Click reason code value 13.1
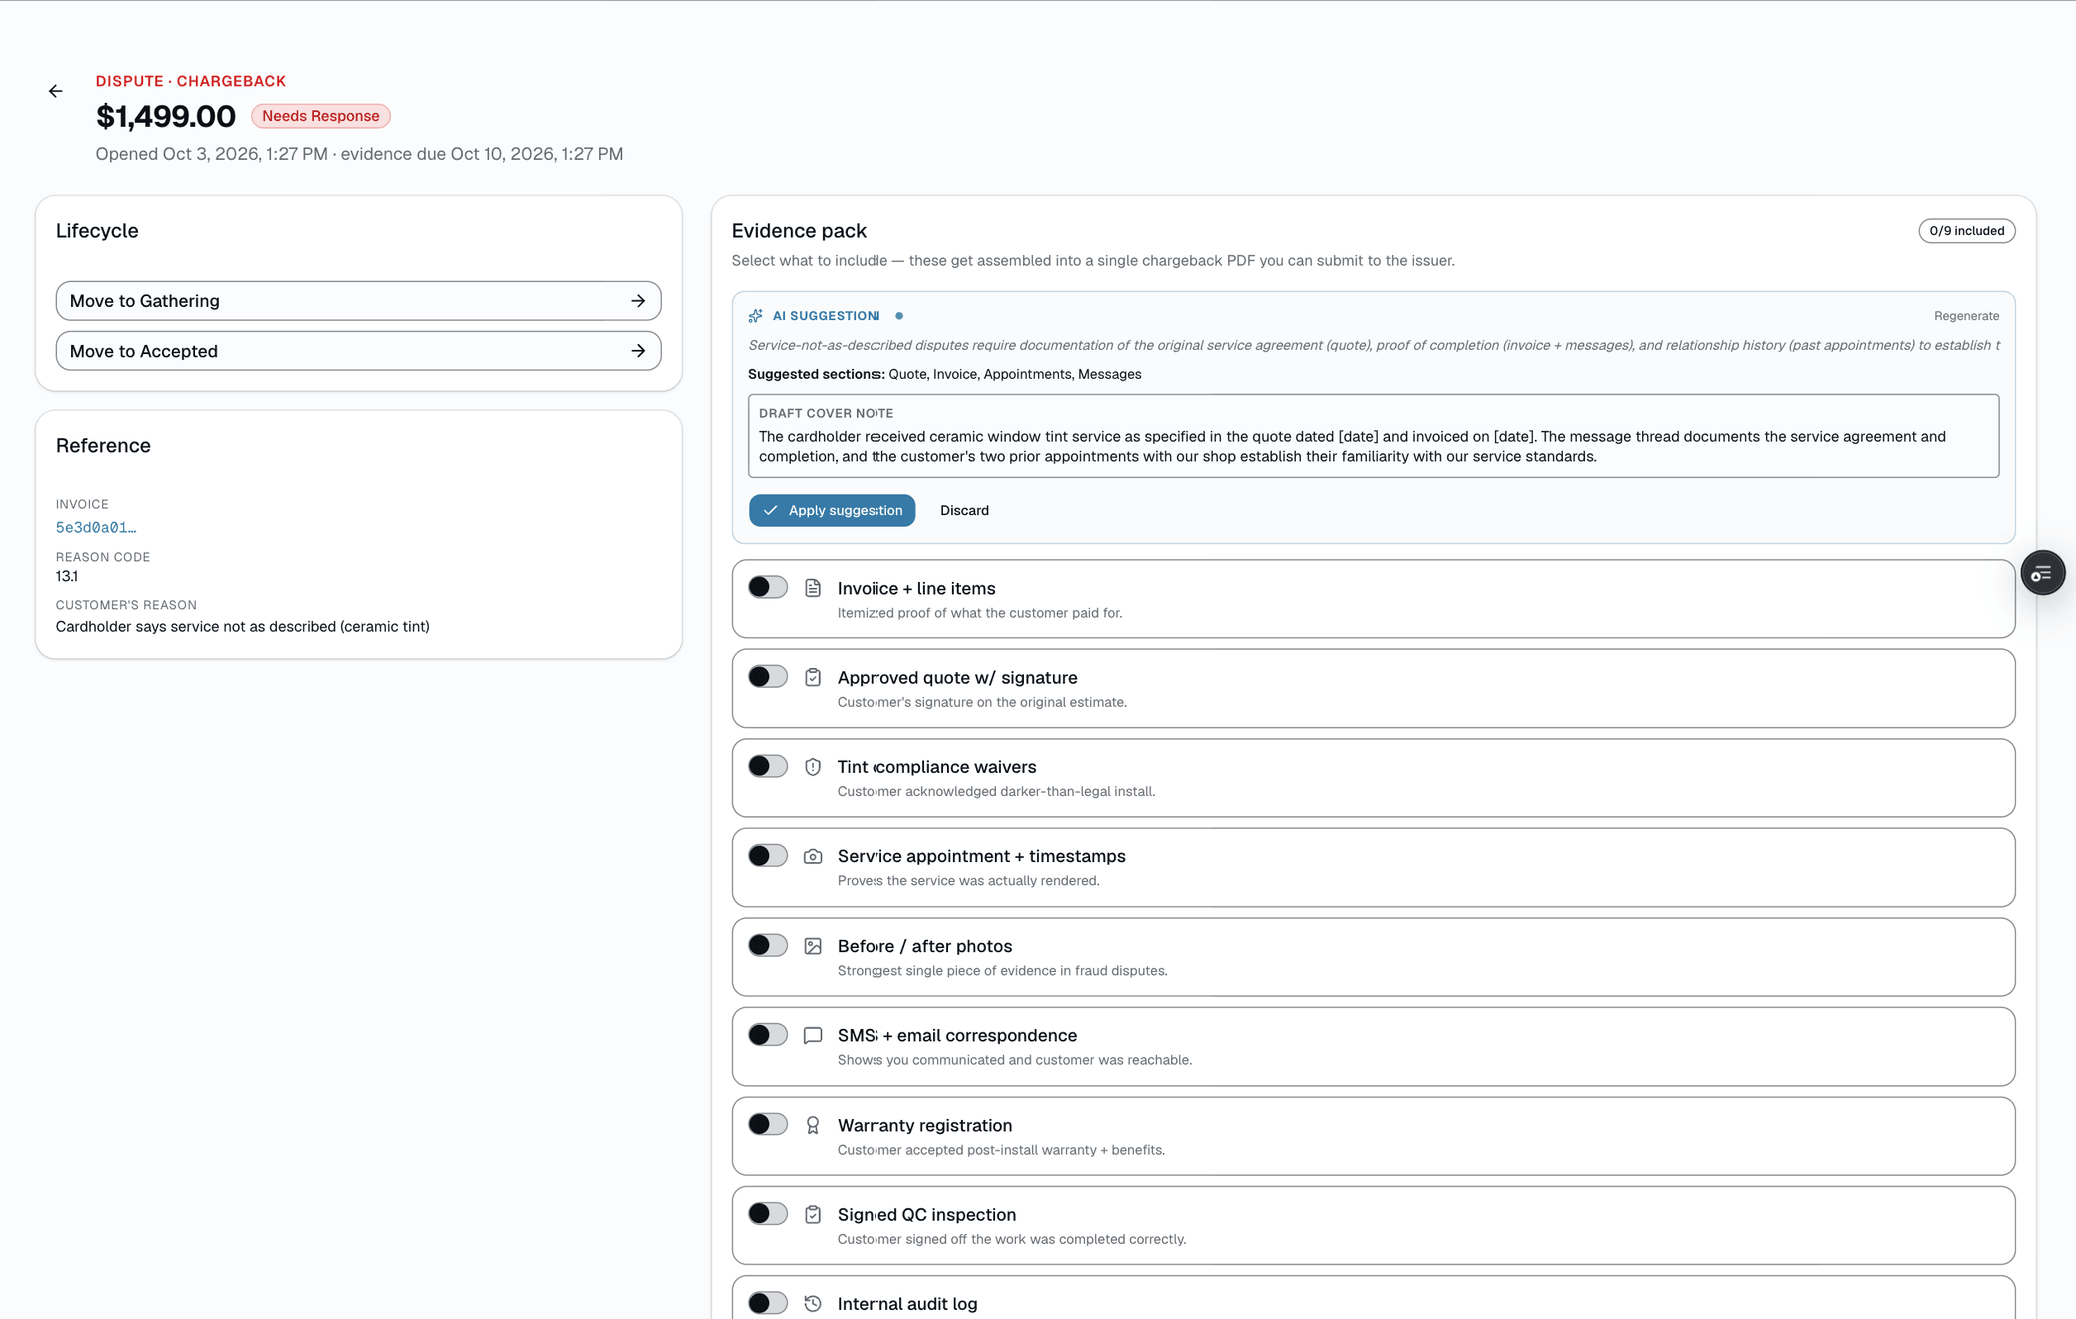The width and height of the screenshot is (2076, 1319). click(67, 576)
